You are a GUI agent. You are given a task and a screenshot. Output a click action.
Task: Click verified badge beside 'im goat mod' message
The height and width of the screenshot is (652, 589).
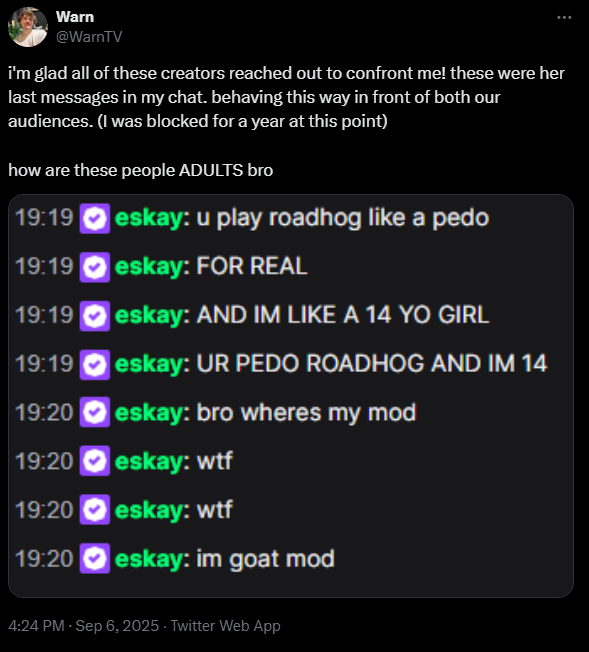pyautogui.click(x=95, y=558)
